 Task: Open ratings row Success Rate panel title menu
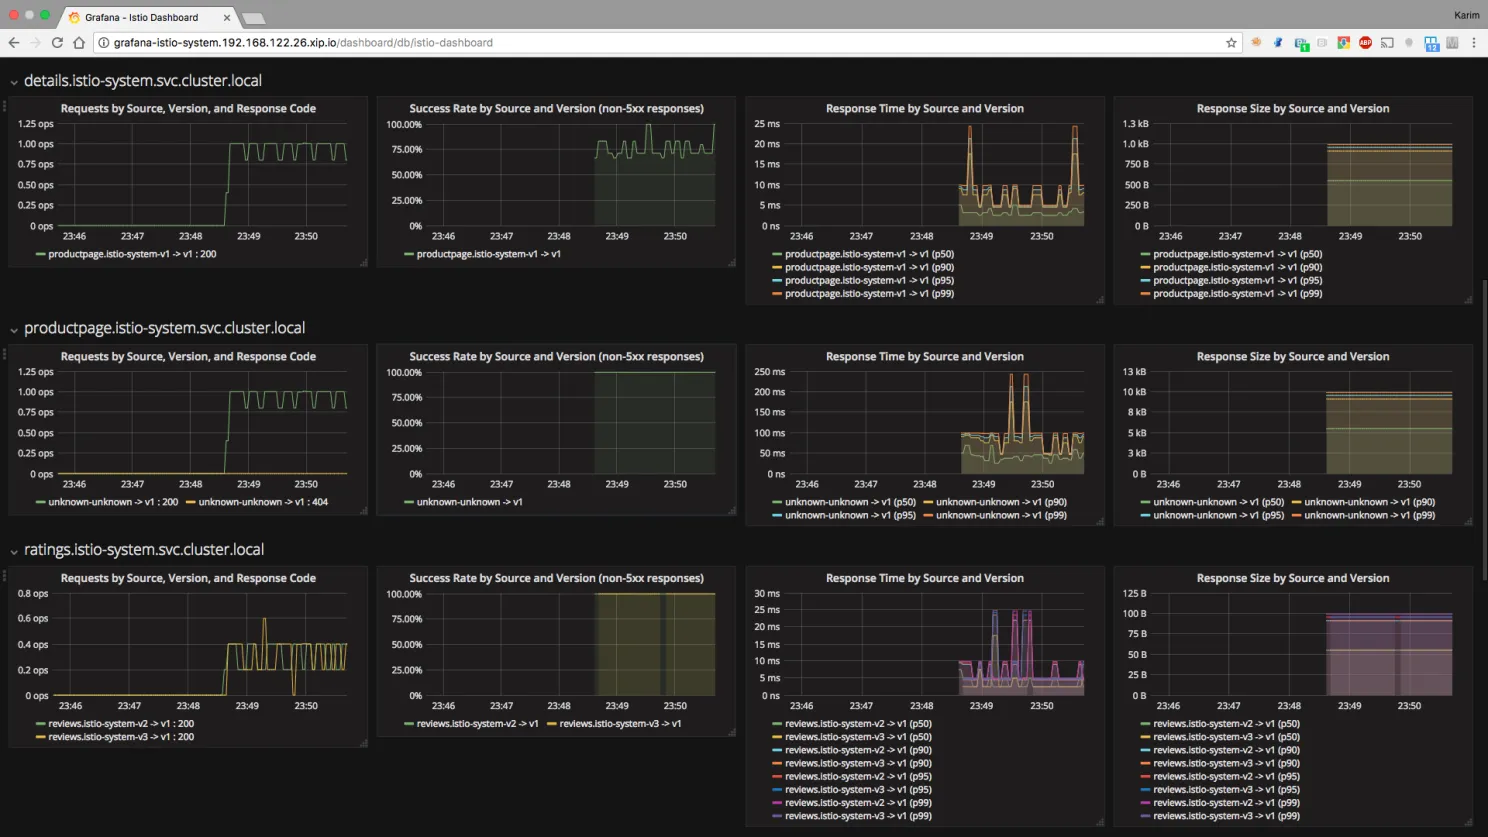coord(556,578)
